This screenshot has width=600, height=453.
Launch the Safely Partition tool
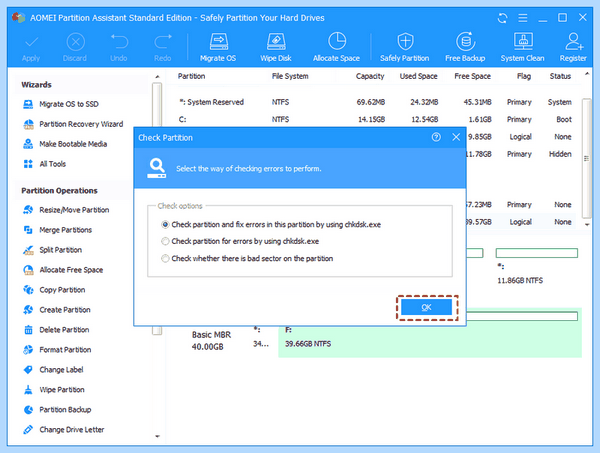click(404, 47)
